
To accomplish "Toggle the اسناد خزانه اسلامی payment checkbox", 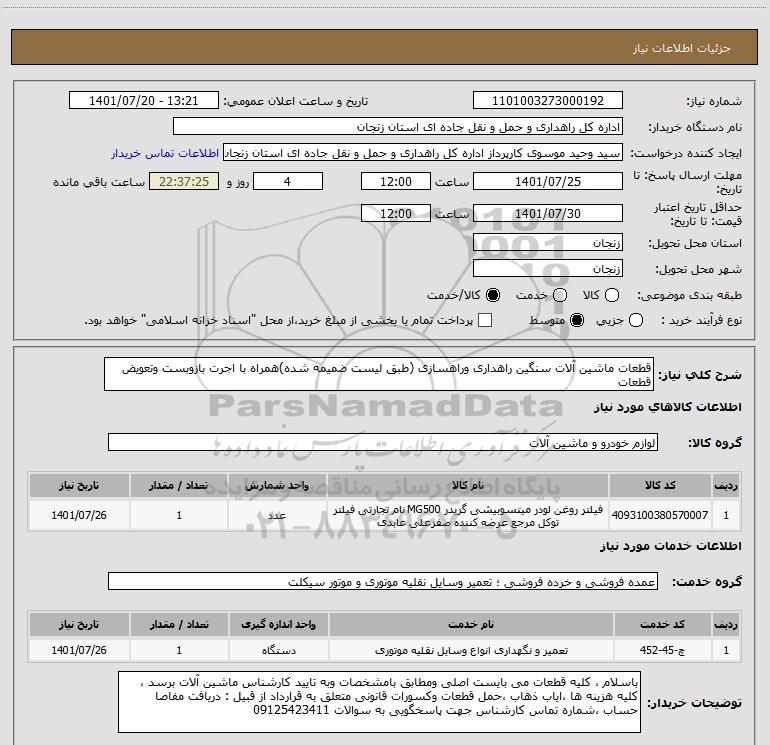I will pyautogui.click(x=485, y=321).
